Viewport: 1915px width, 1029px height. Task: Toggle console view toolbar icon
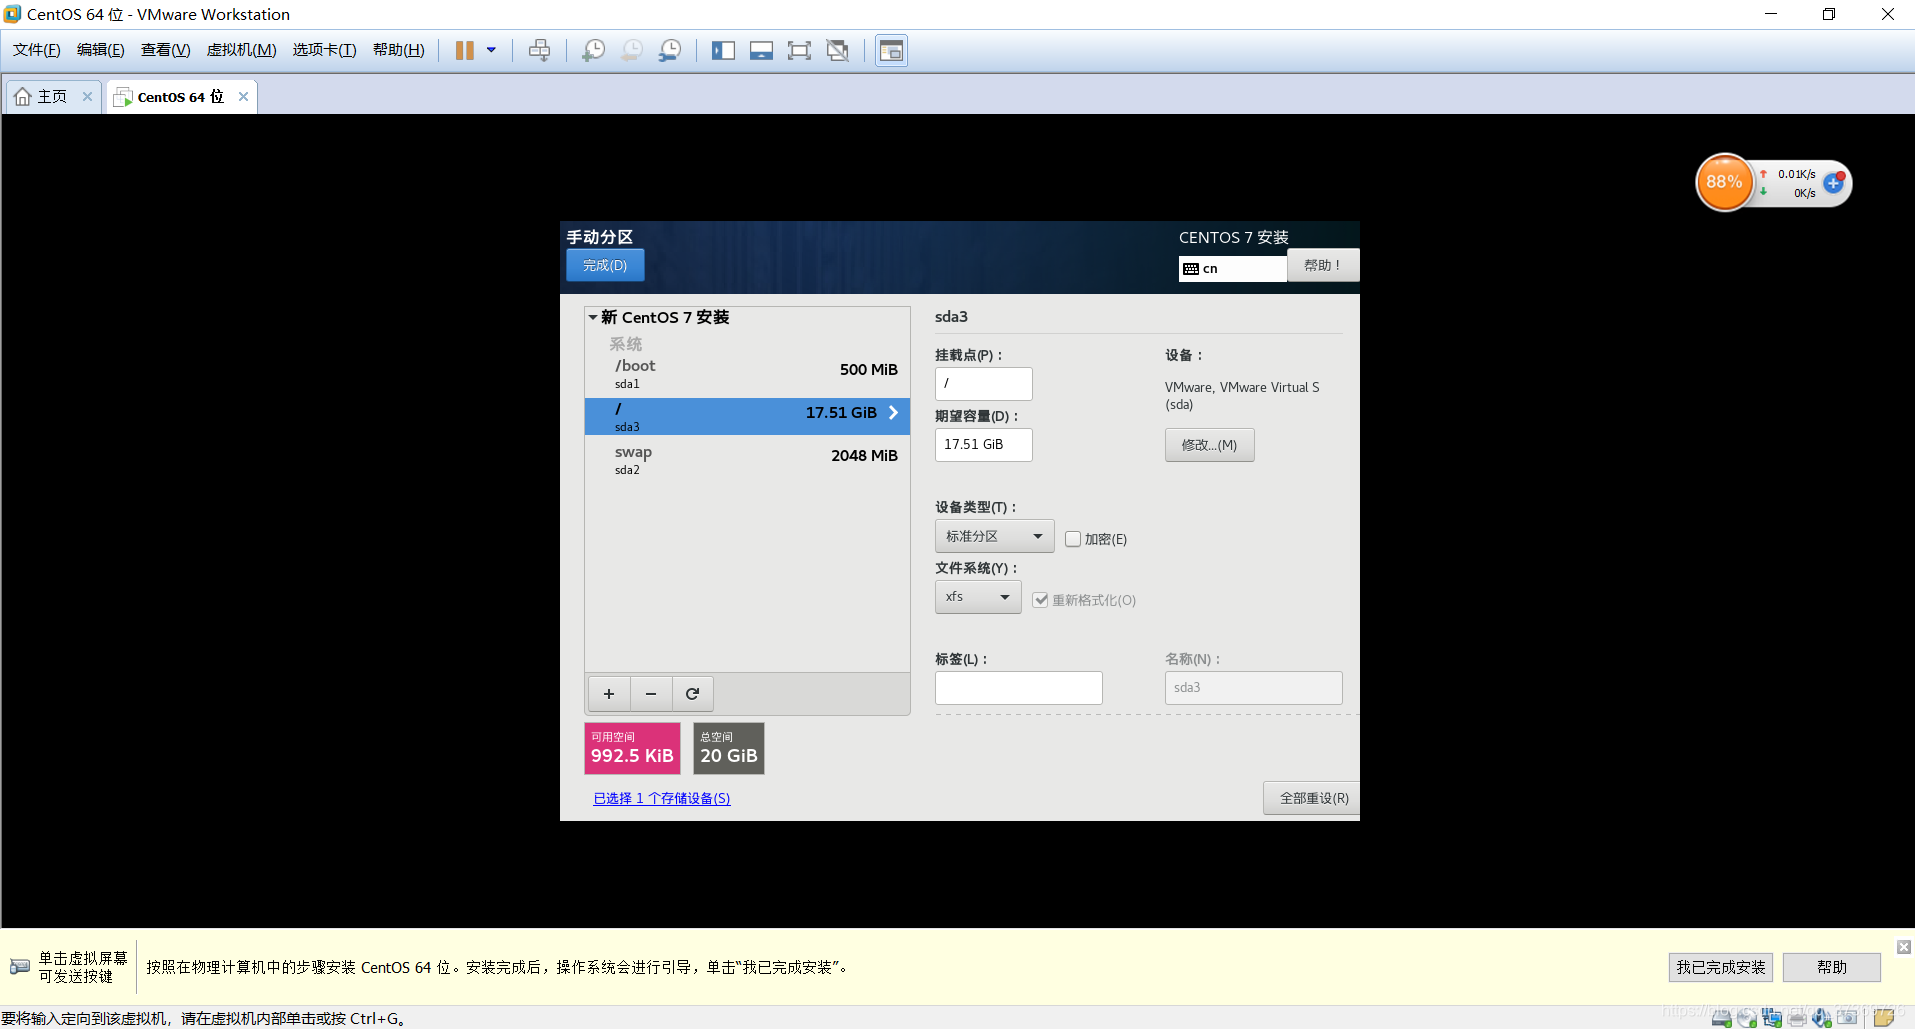pos(891,50)
